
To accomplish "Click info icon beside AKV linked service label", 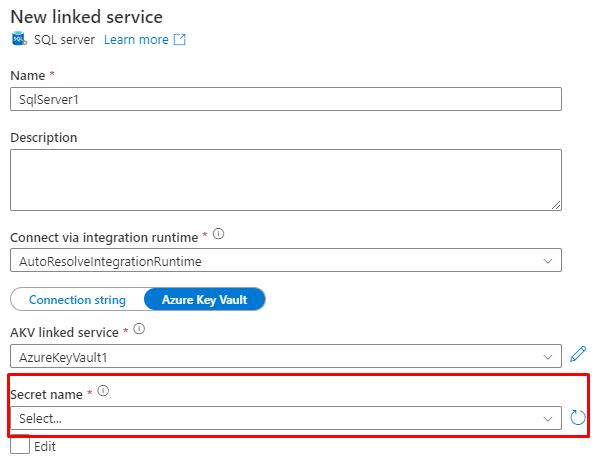I will click(139, 329).
